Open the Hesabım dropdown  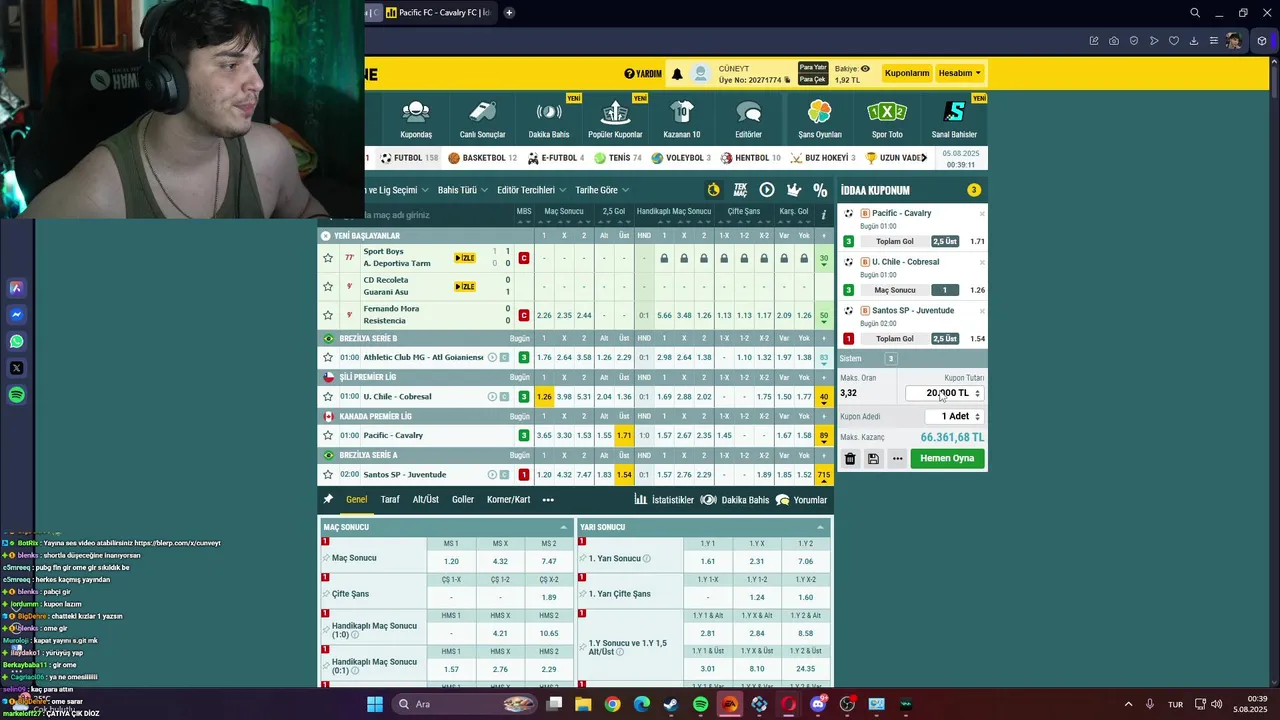959,73
